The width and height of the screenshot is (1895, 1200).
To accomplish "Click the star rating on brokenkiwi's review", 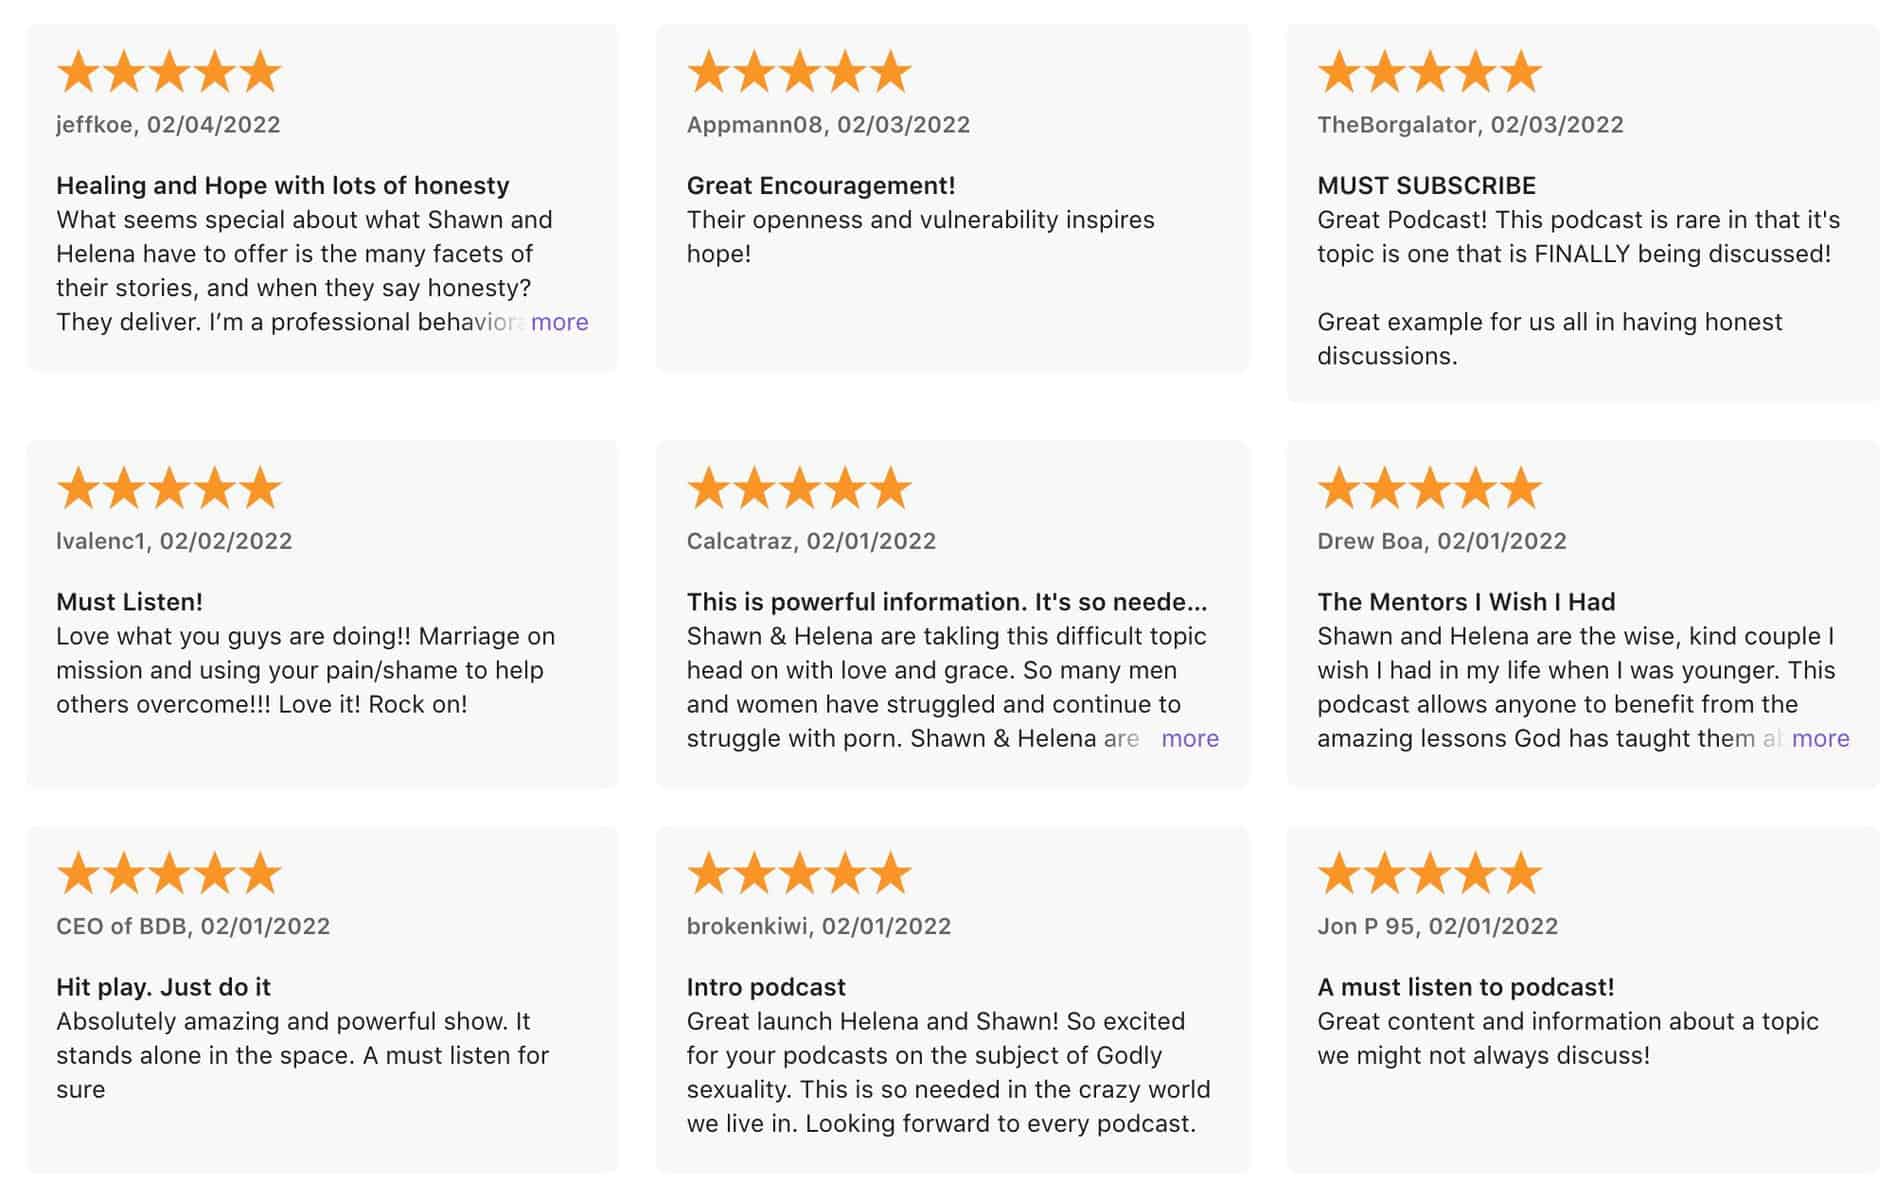I will 799,873.
